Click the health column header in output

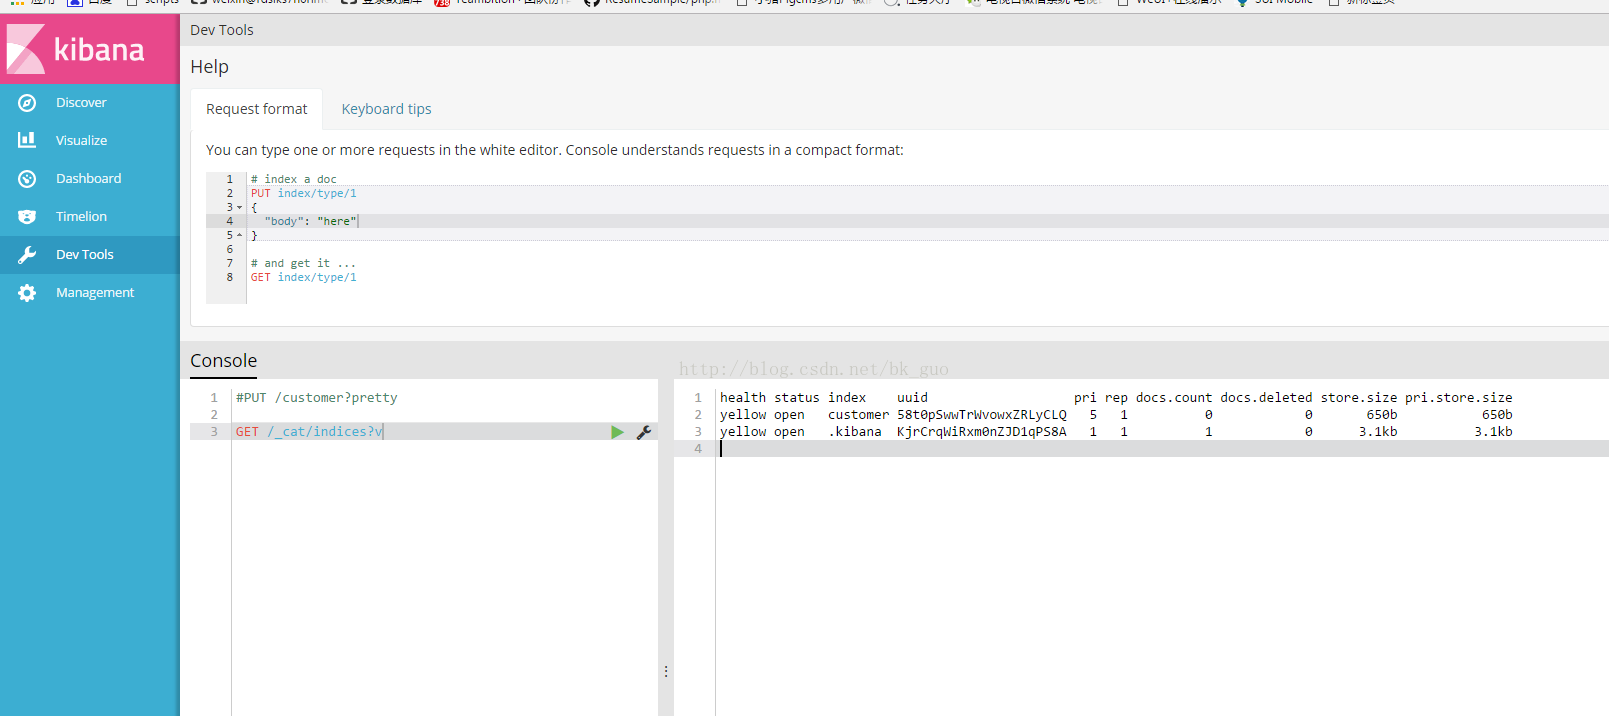coord(743,398)
